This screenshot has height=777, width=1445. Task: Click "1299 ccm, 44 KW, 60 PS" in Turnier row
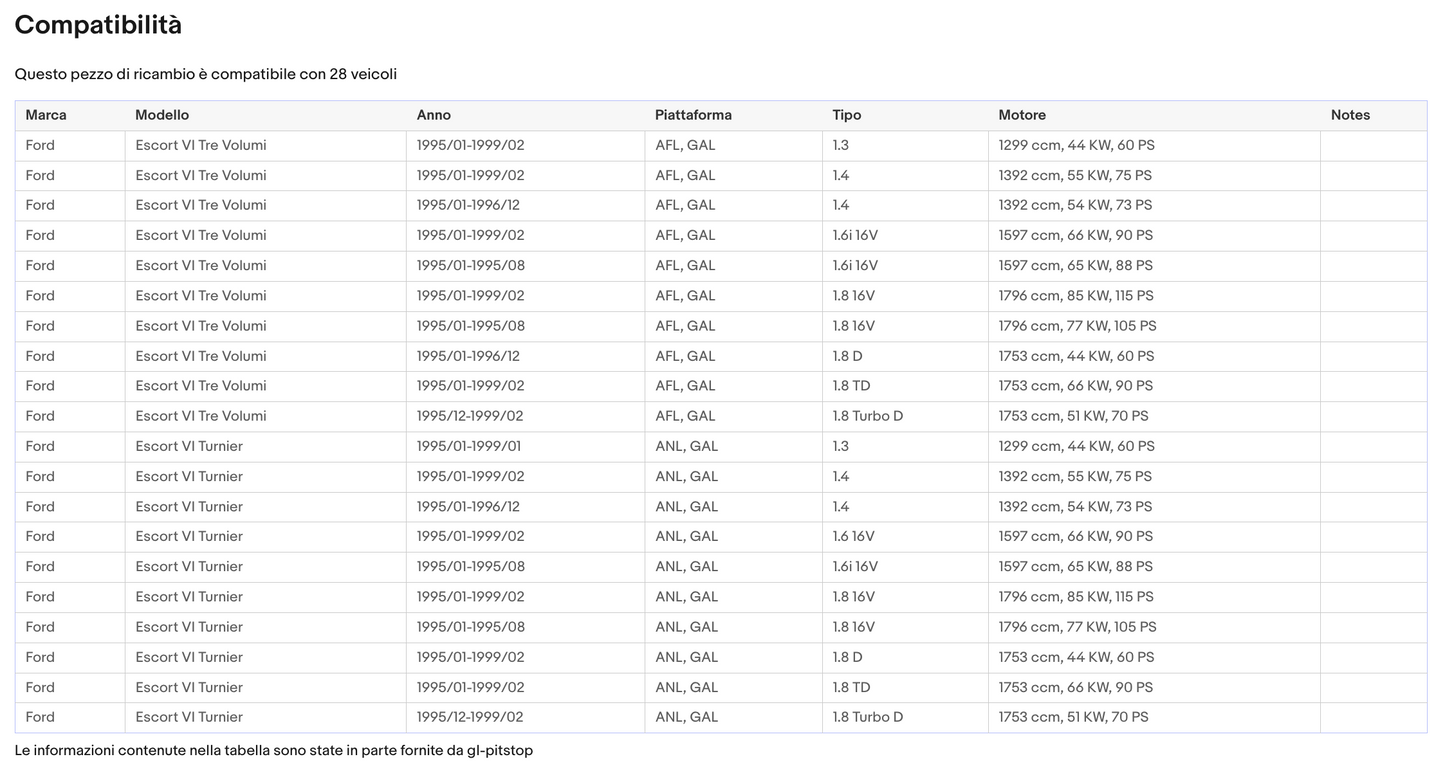1077,446
